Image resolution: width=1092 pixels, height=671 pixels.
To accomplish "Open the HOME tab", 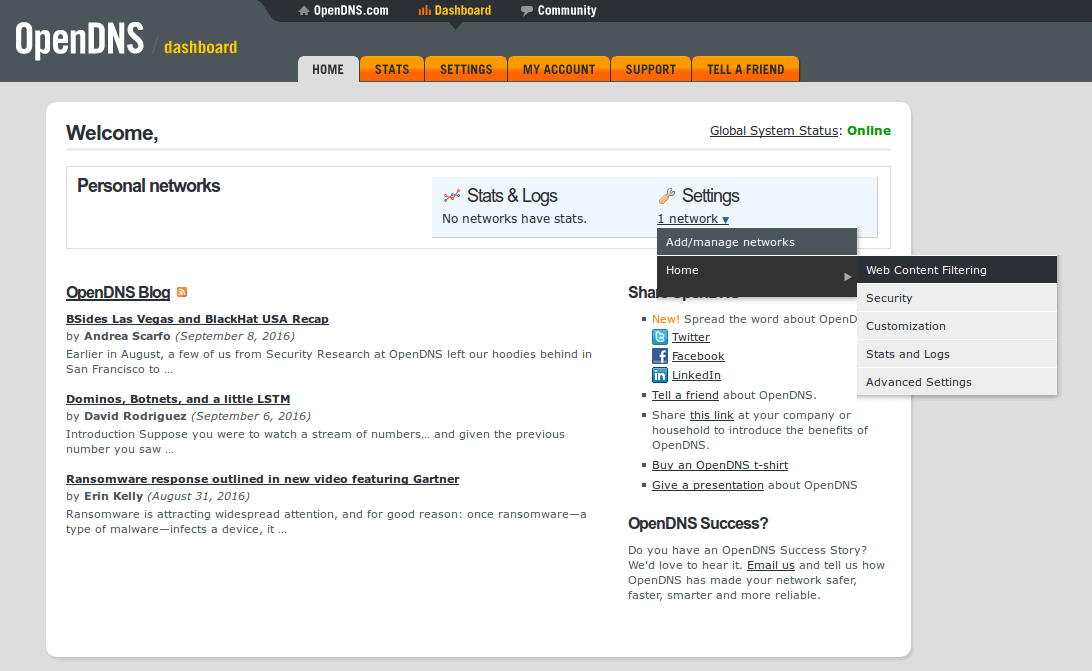I will (x=328, y=69).
